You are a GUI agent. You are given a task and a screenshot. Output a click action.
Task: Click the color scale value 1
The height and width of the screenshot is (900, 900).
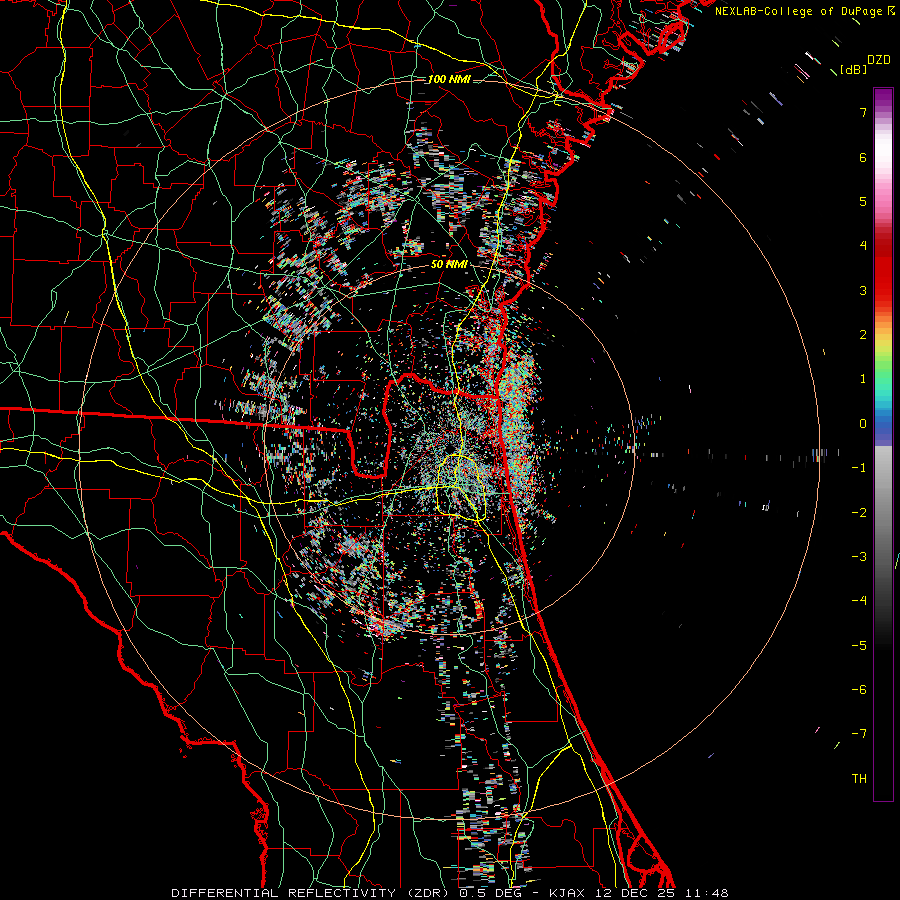863,379
